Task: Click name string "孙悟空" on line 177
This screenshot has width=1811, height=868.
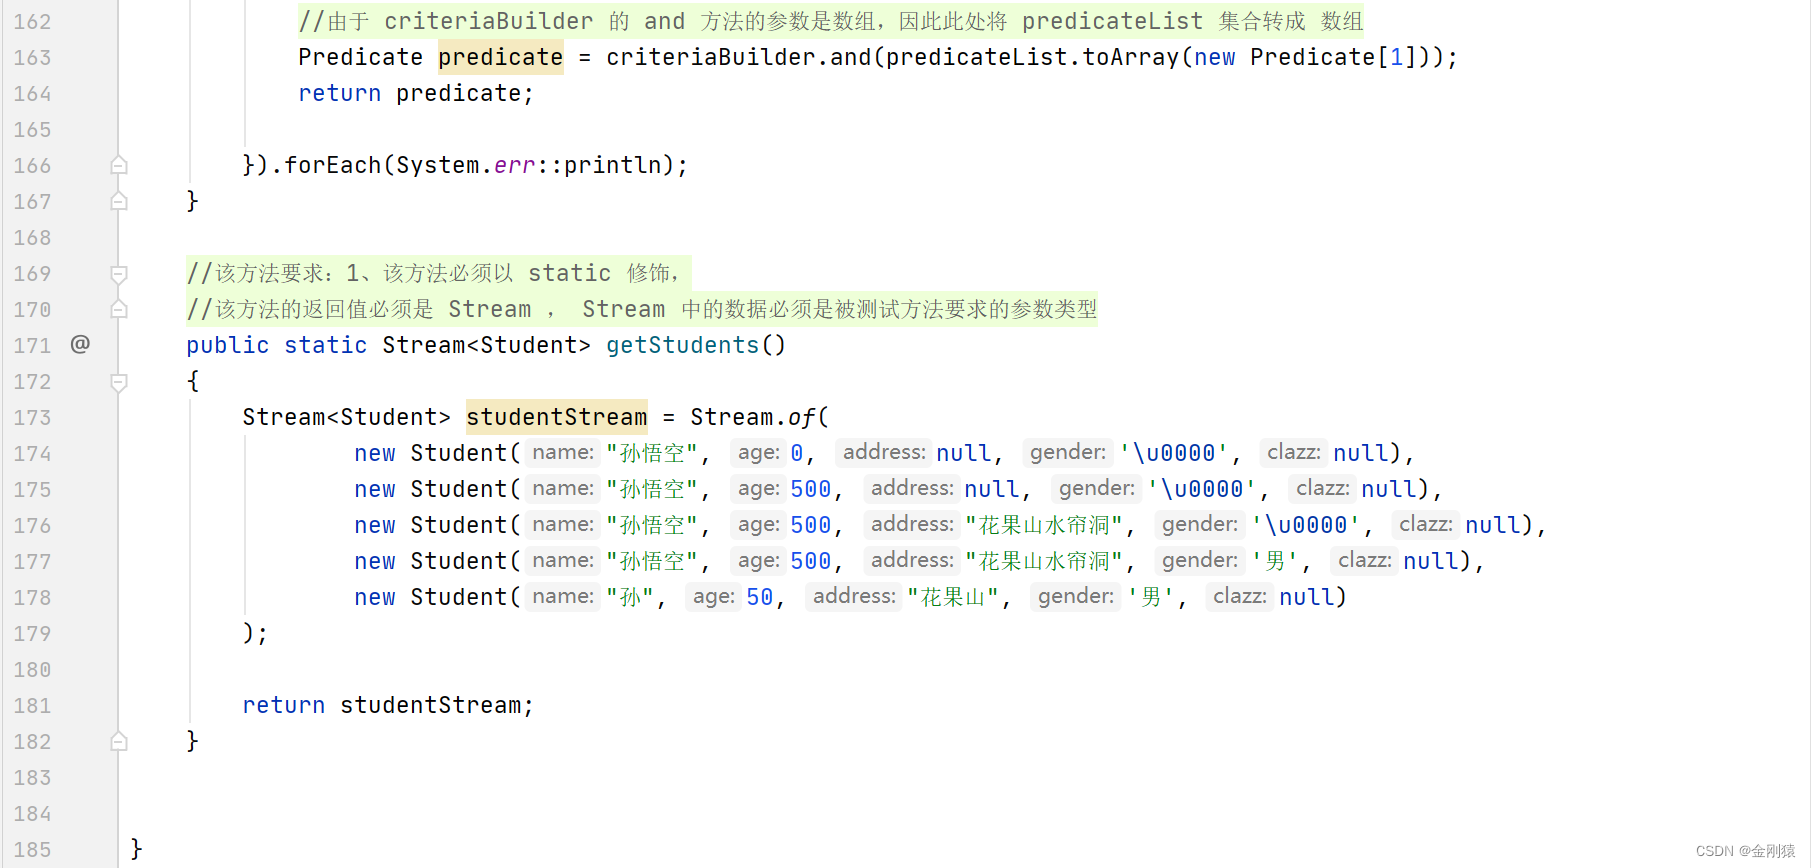Action: 652,561
